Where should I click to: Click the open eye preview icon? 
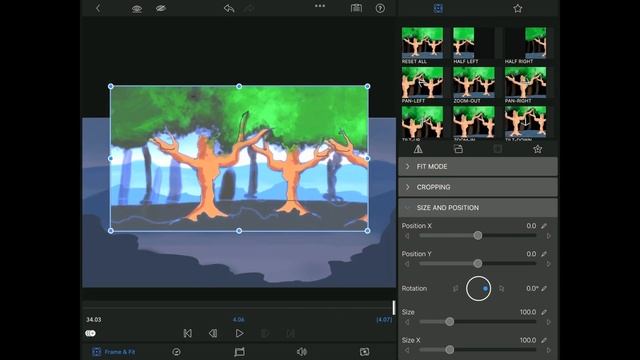point(137,9)
